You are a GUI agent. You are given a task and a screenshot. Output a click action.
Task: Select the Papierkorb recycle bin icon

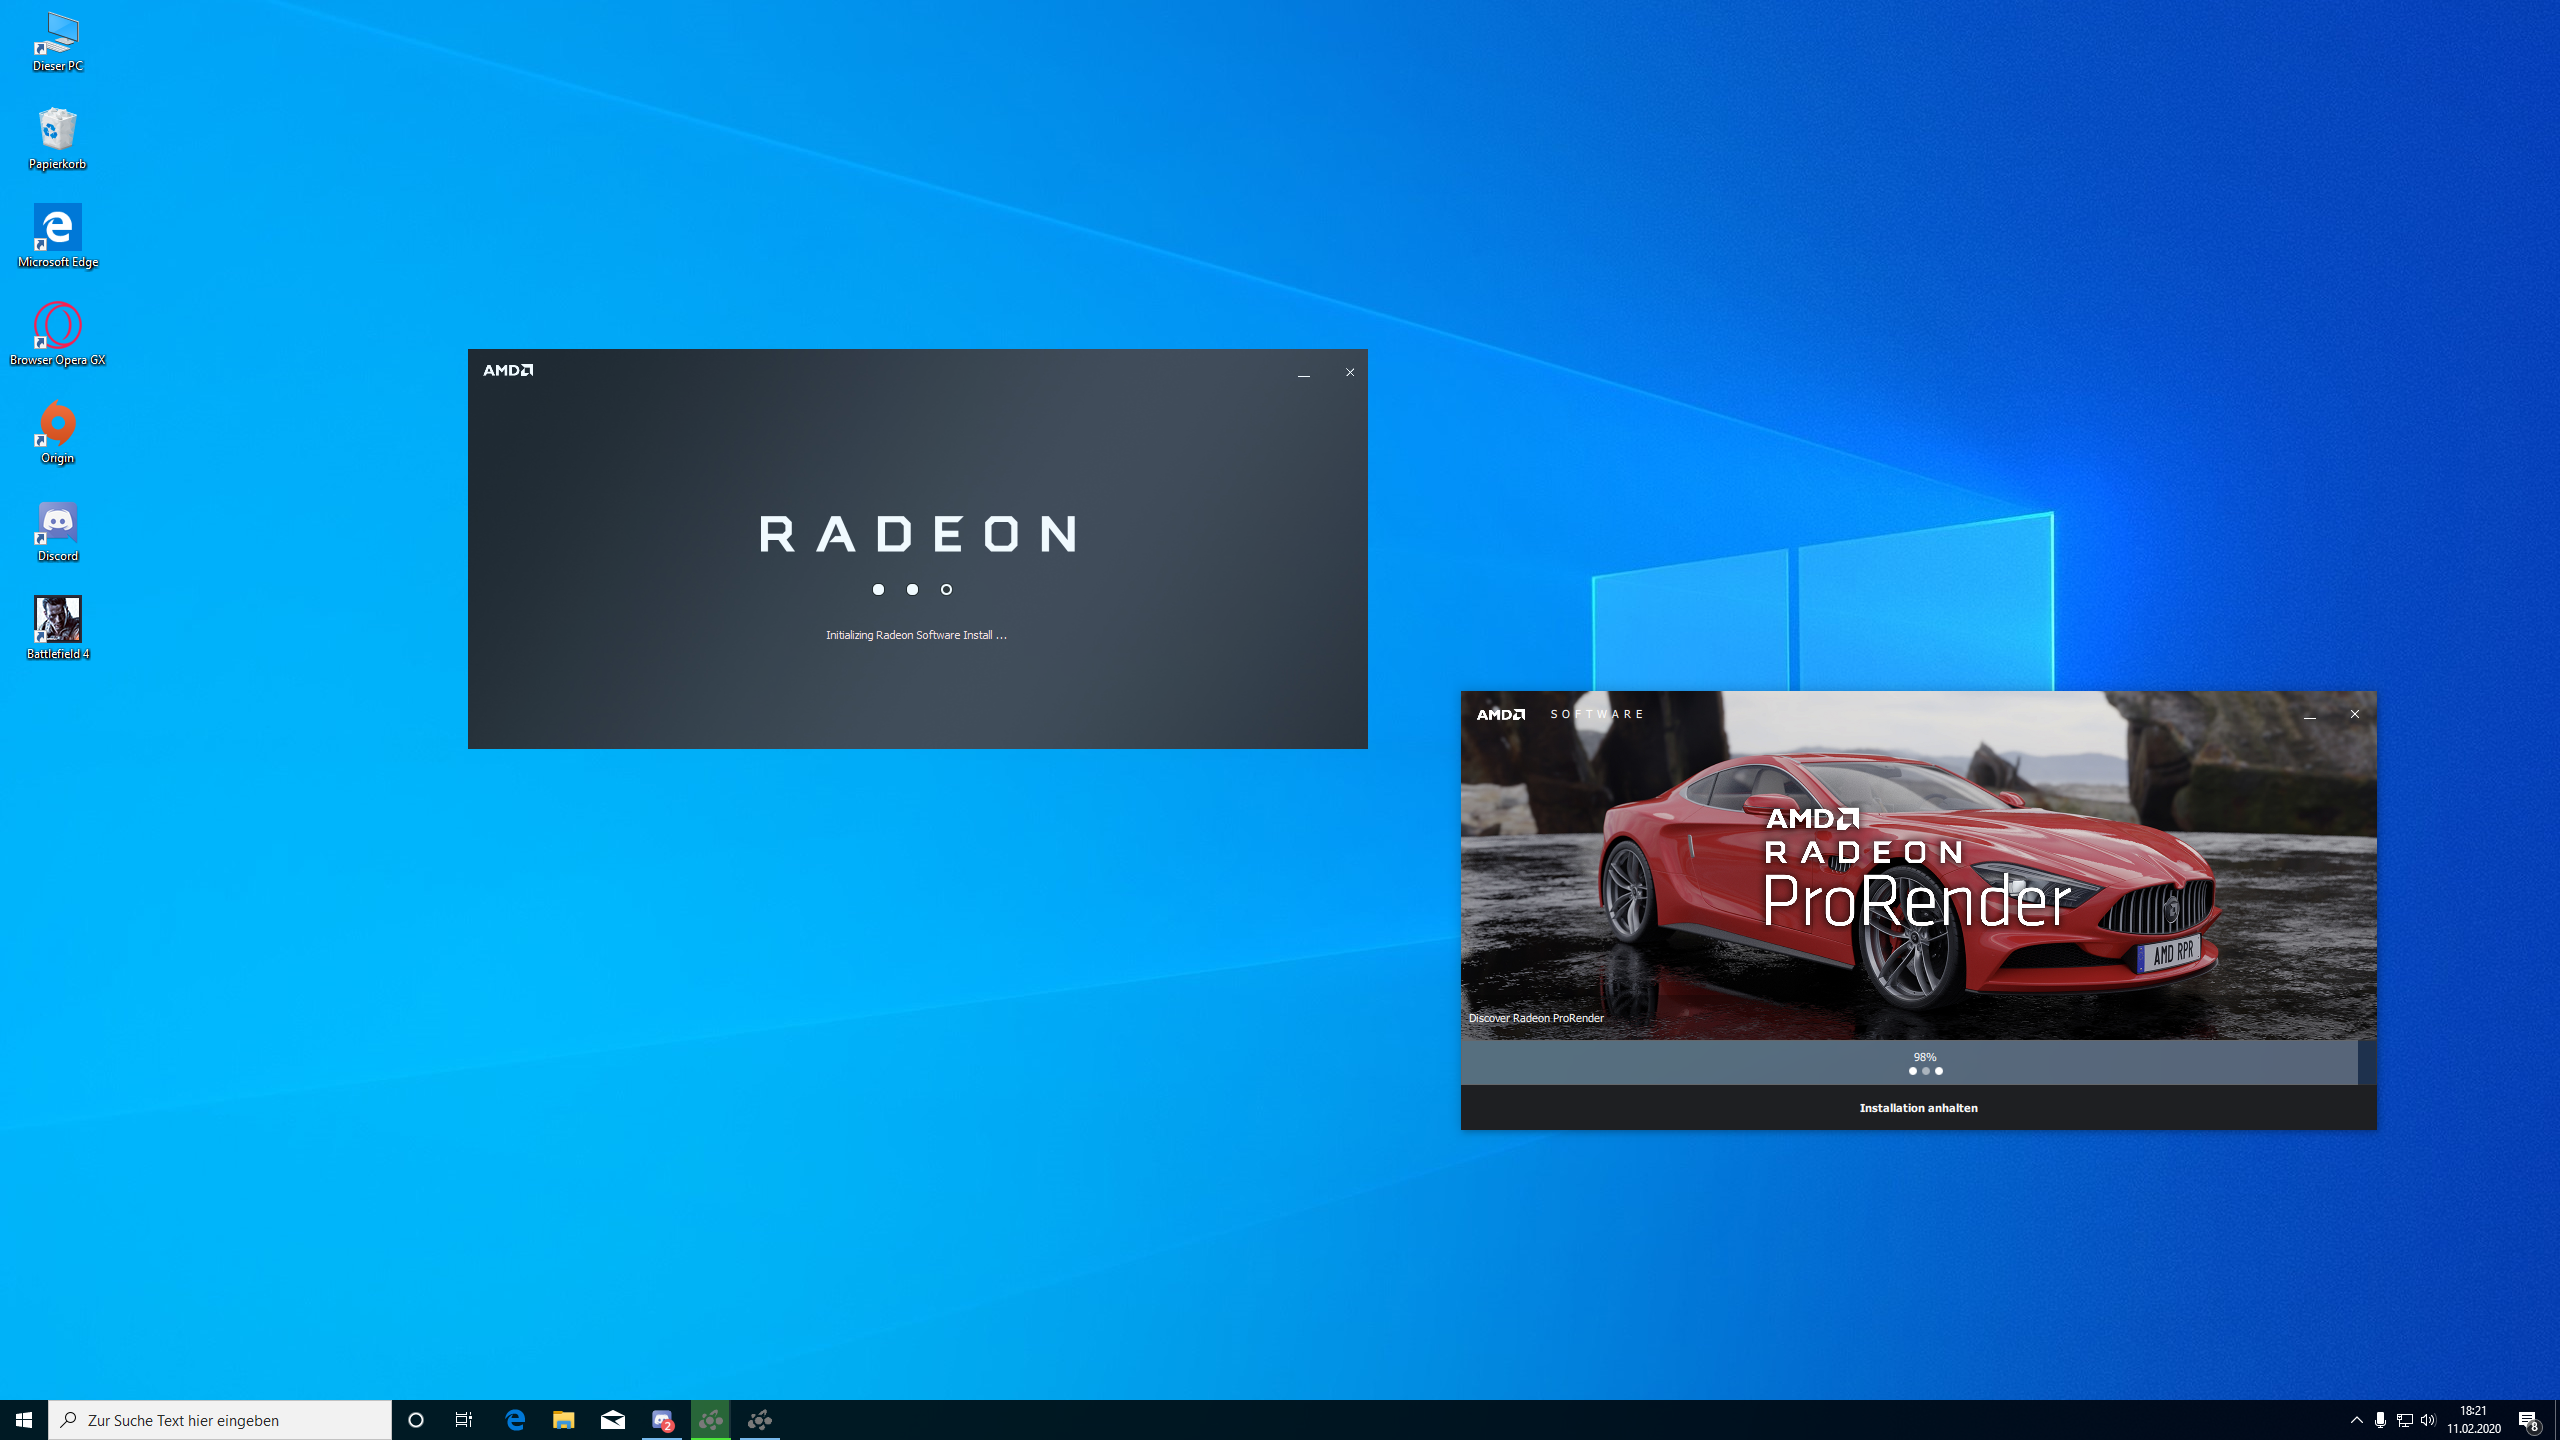pyautogui.click(x=57, y=140)
